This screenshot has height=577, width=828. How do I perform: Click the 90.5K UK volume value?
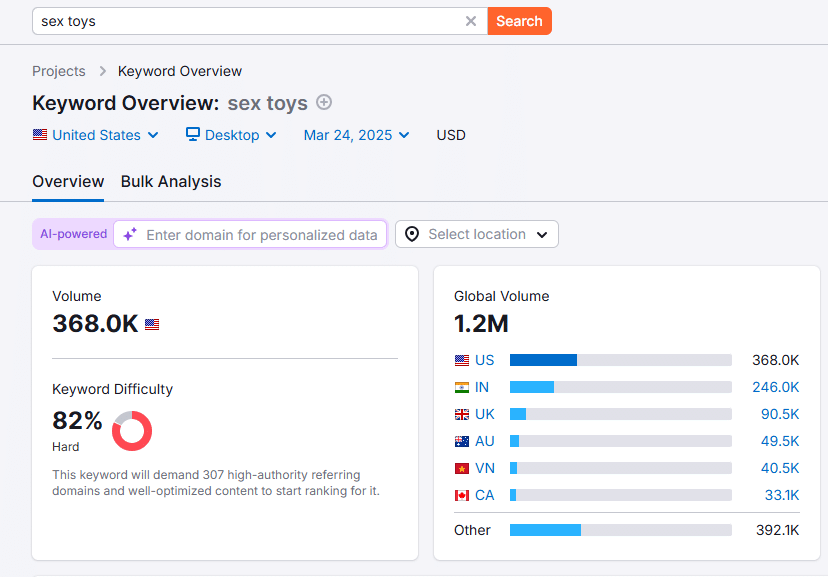coord(780,414)
